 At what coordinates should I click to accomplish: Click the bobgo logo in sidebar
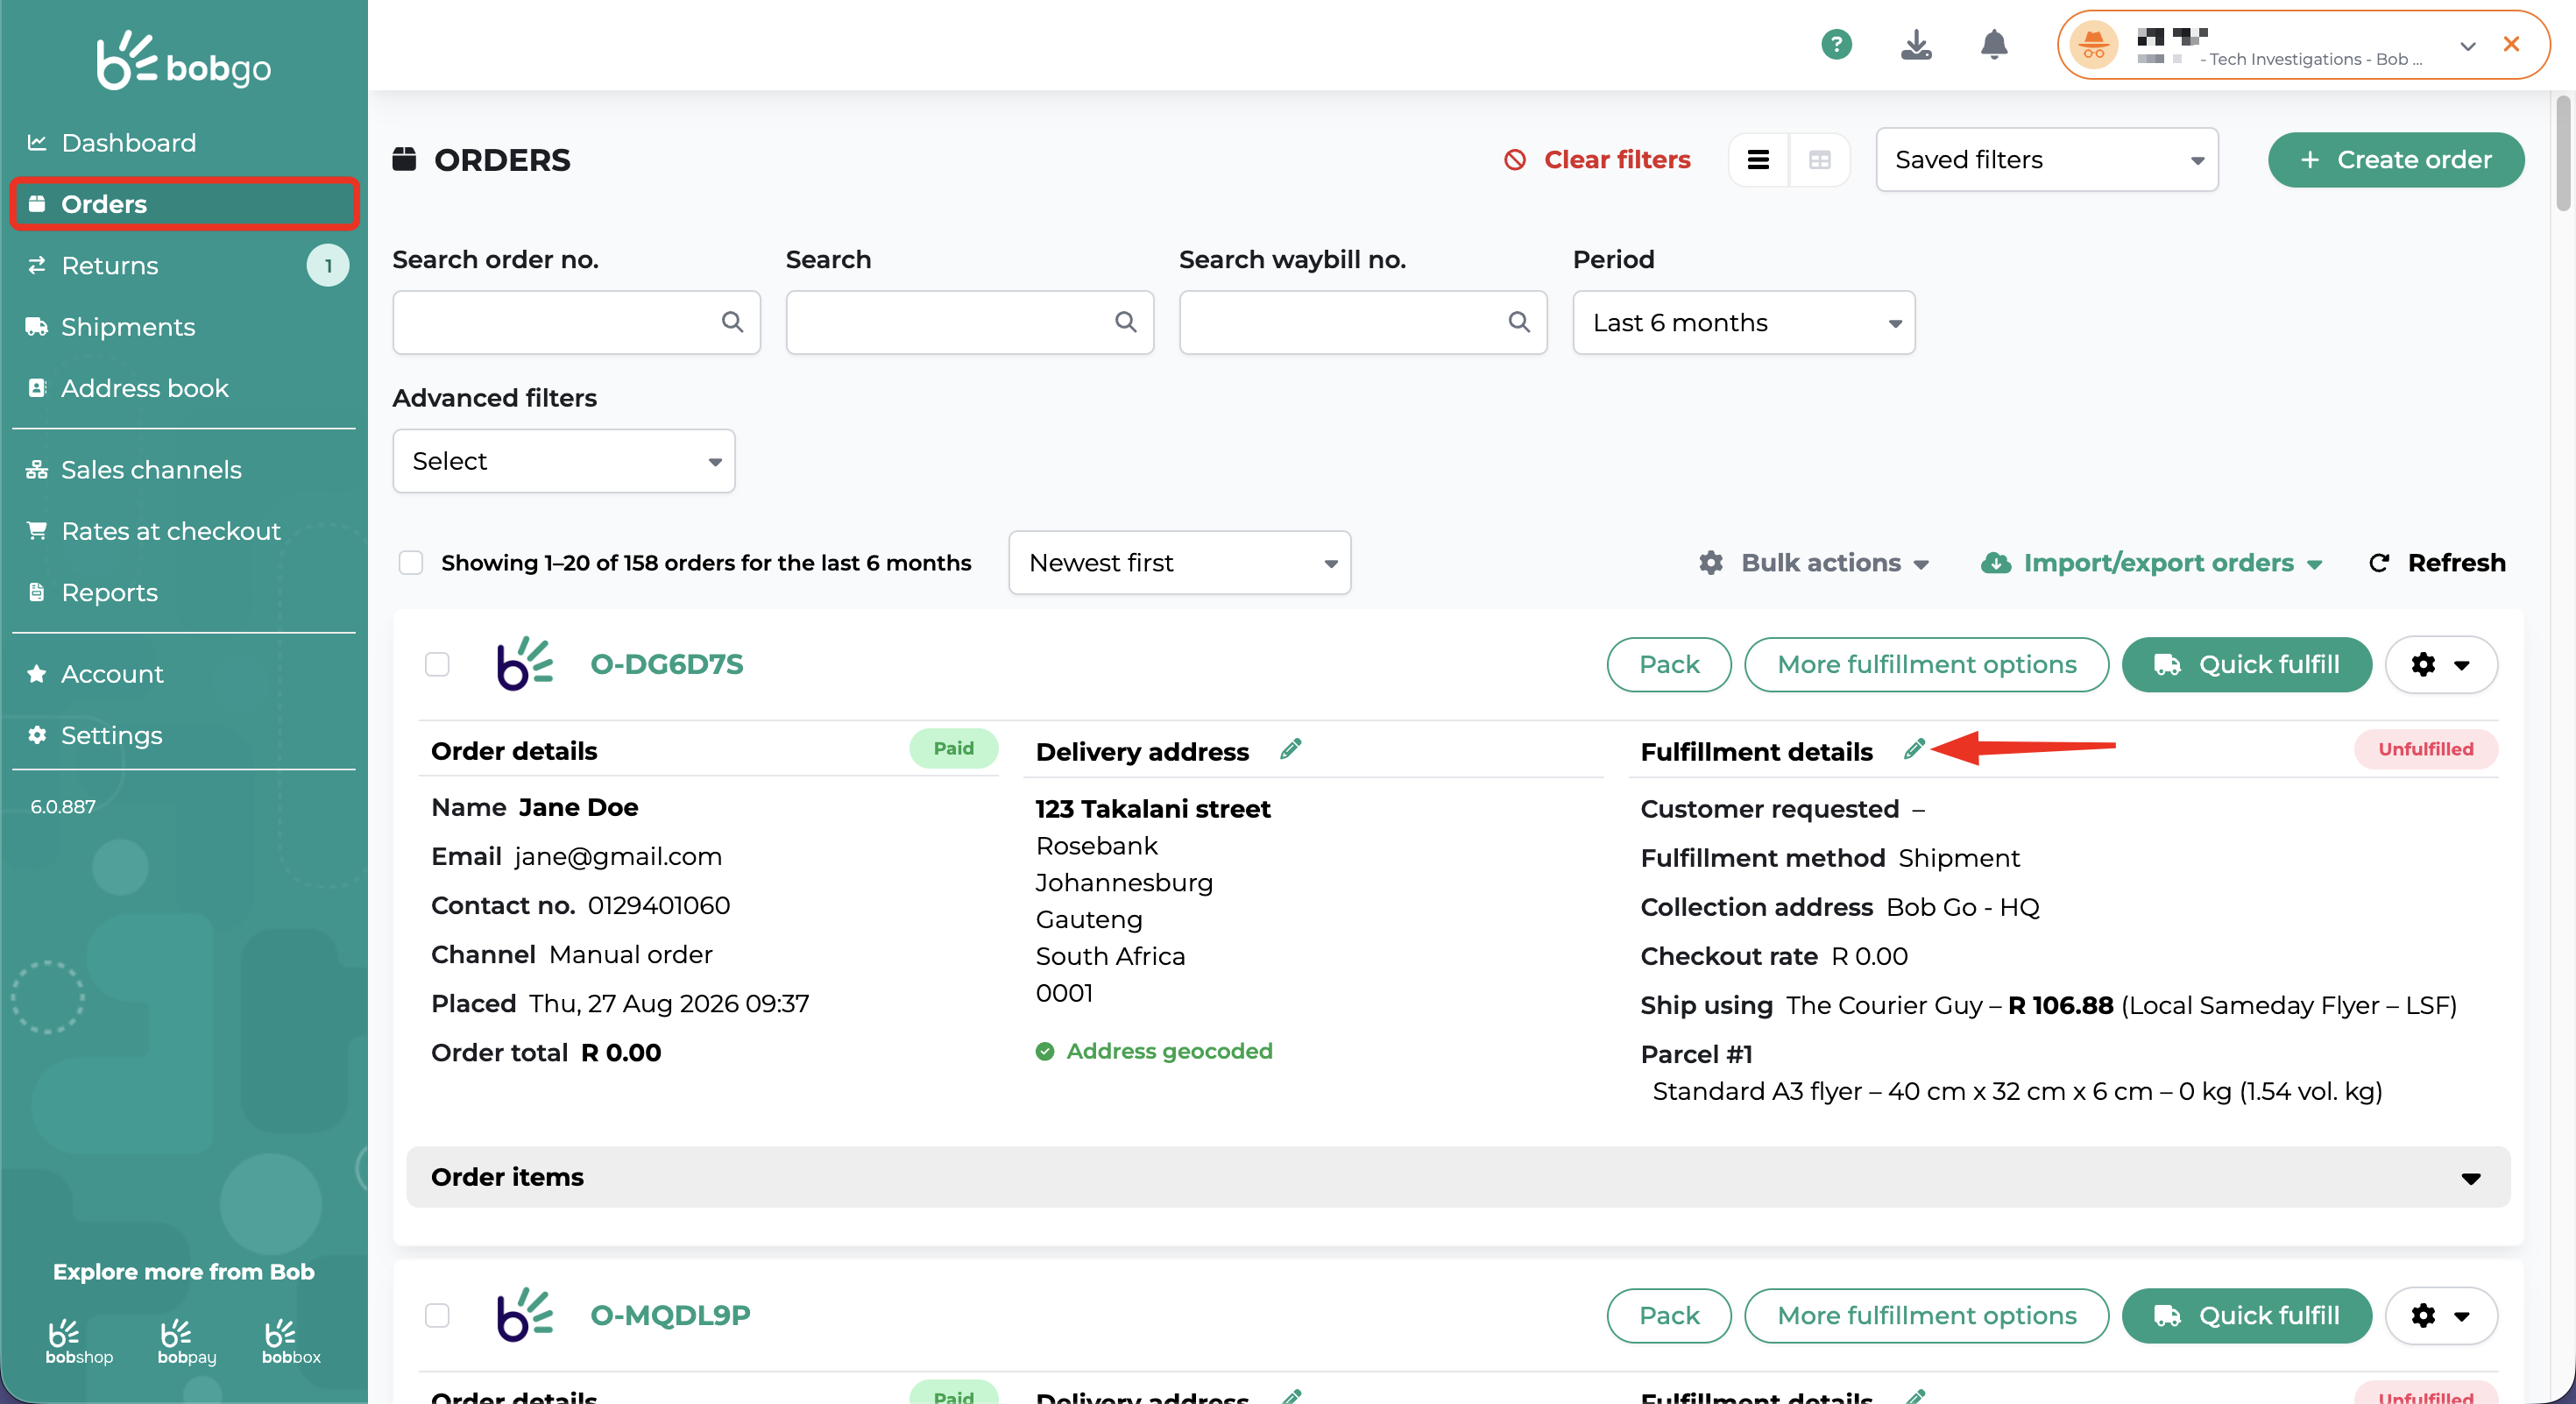click(183, 61)
